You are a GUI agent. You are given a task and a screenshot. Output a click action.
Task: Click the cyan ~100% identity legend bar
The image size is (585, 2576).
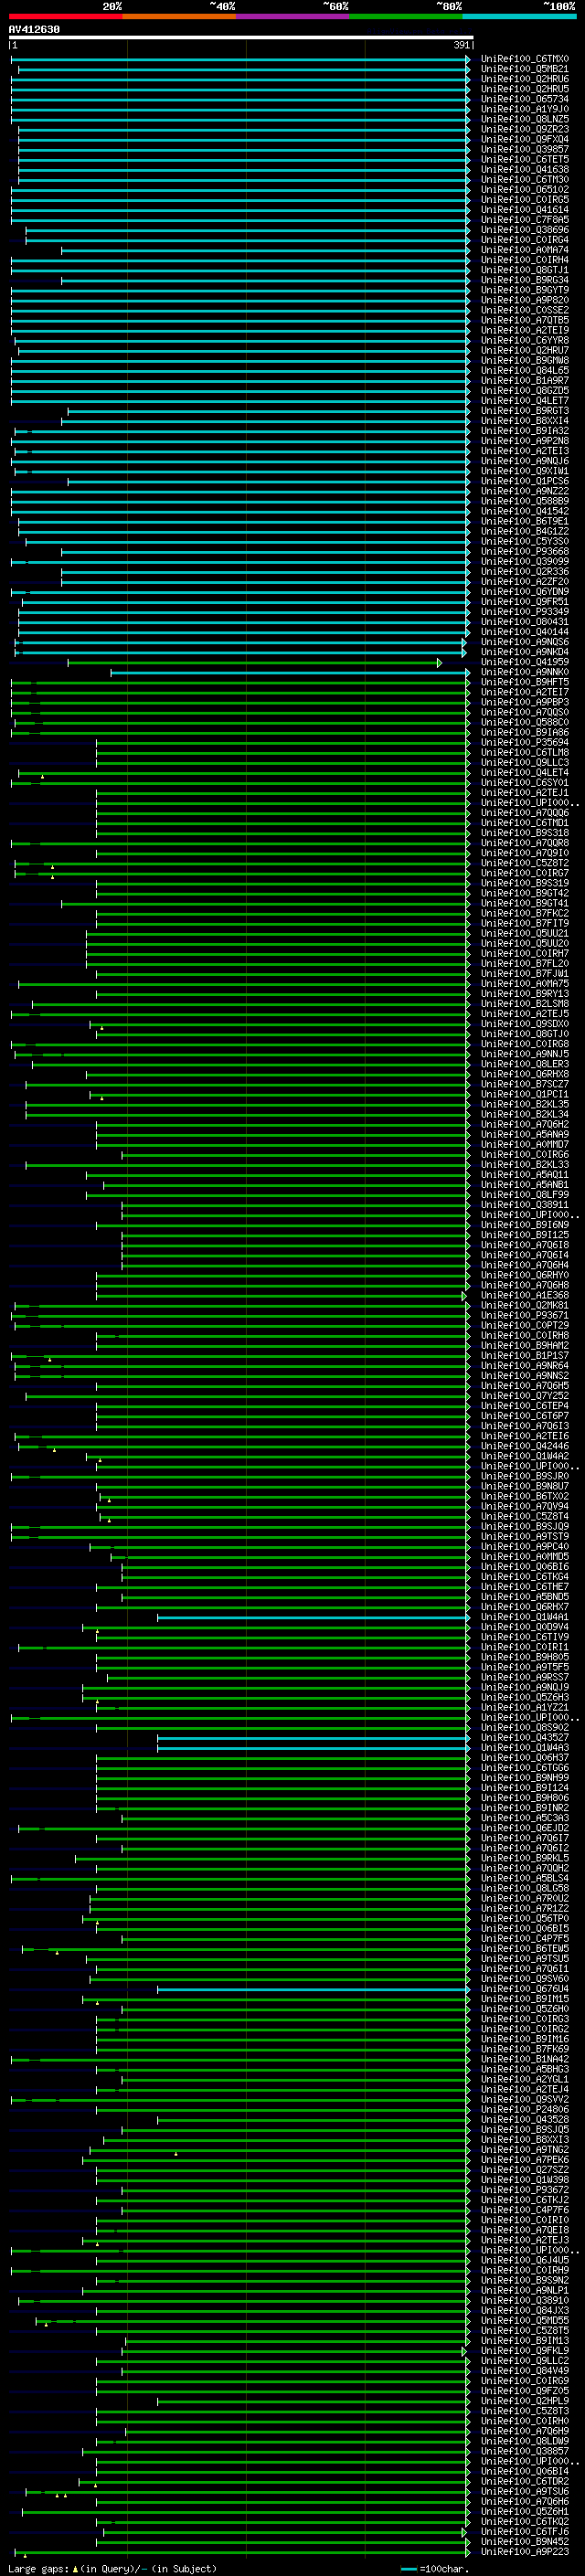click(x=519, y=16)
